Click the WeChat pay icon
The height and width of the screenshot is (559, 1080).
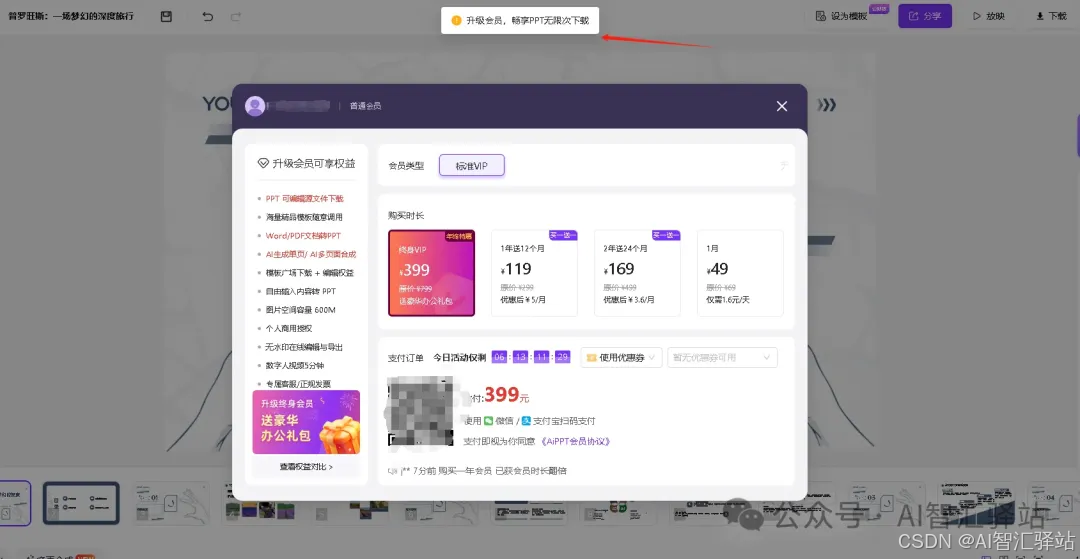tap(488, 421)
